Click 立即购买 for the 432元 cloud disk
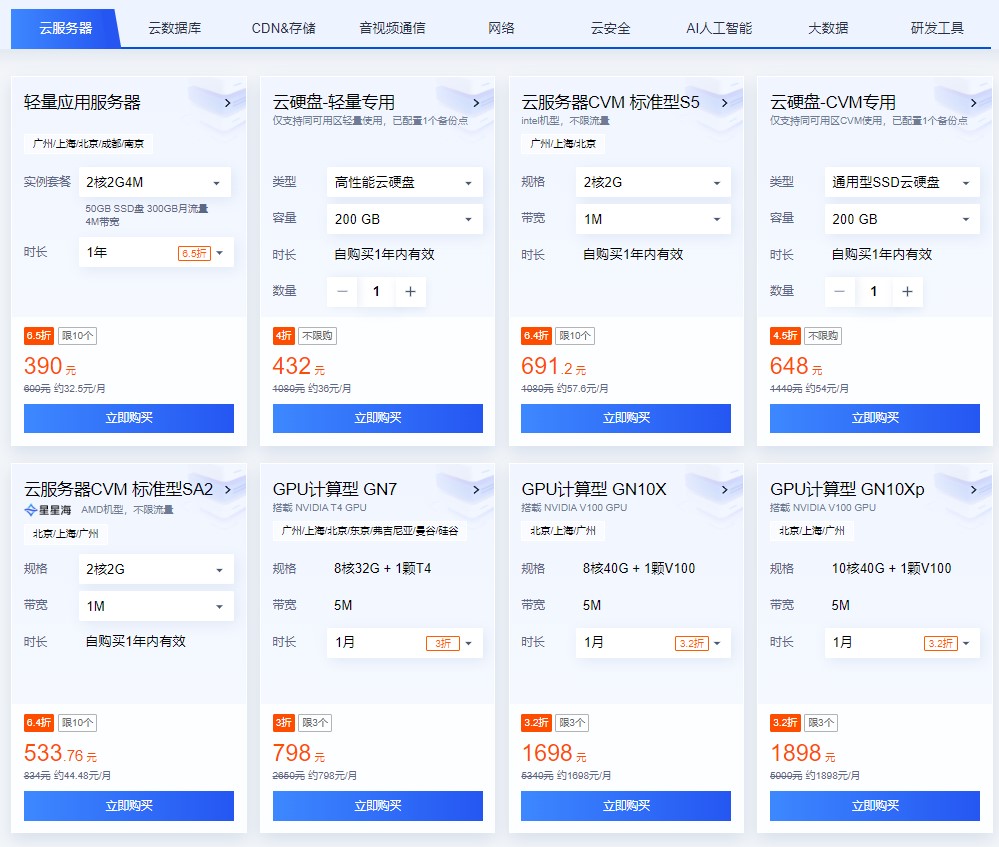This screenshot has height=847, width=999. tap(378, 418)
